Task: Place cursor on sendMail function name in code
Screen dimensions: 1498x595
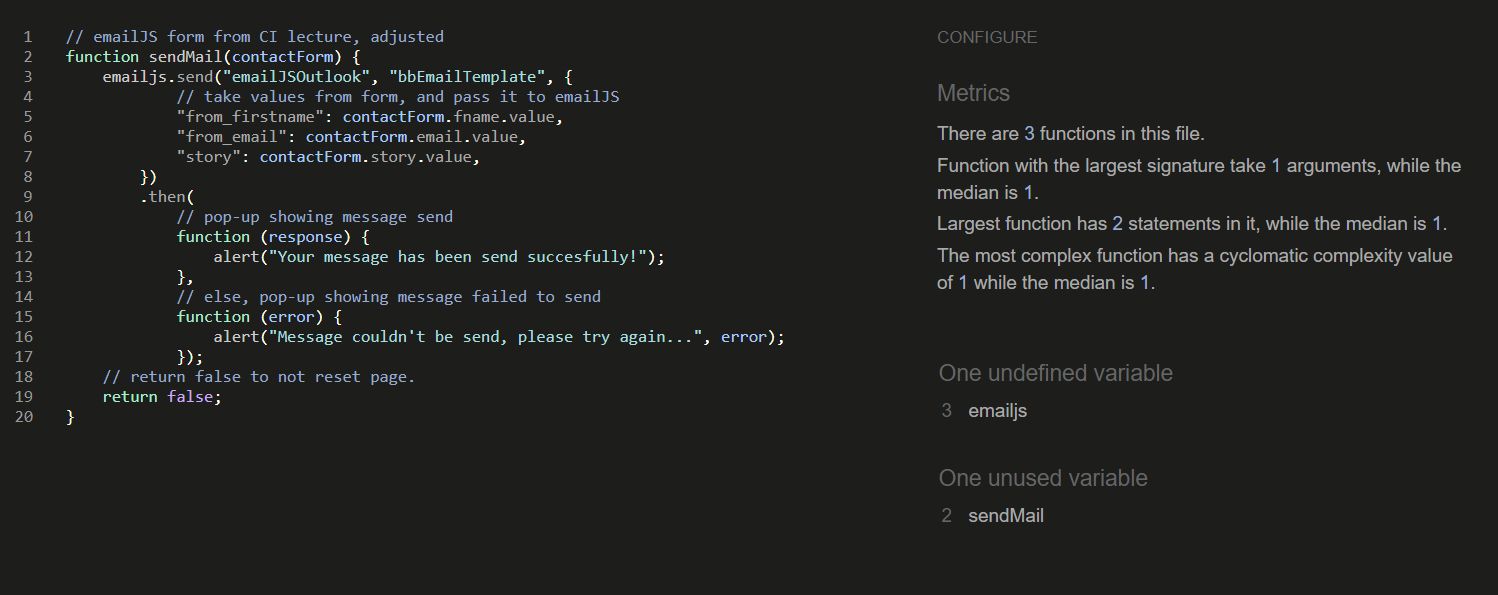Action: point(185,57)
